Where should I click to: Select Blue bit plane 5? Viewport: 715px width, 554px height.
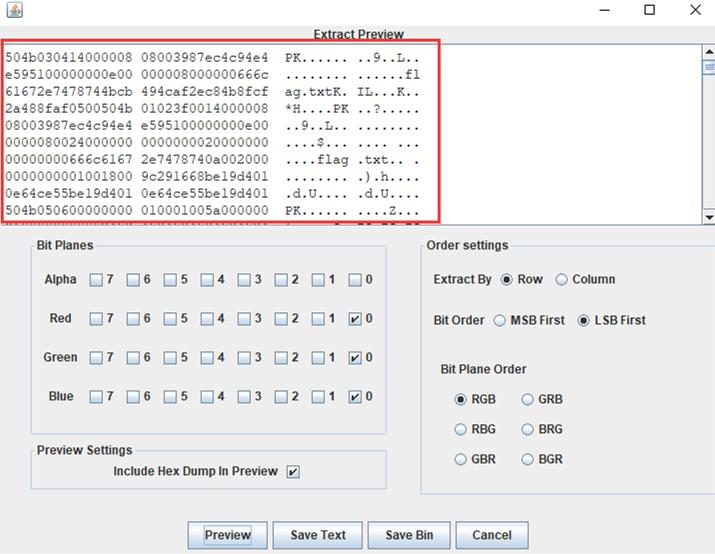[170, 397]
